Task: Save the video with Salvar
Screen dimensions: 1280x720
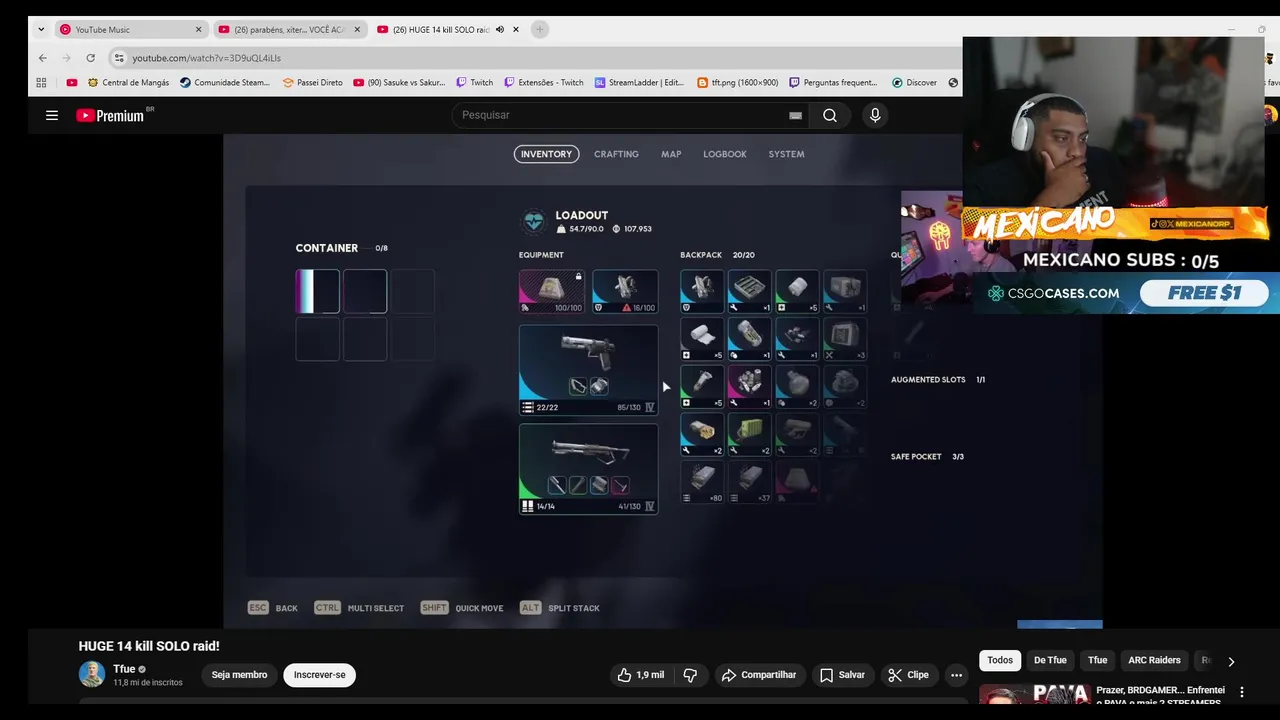Action: point(842,675)
